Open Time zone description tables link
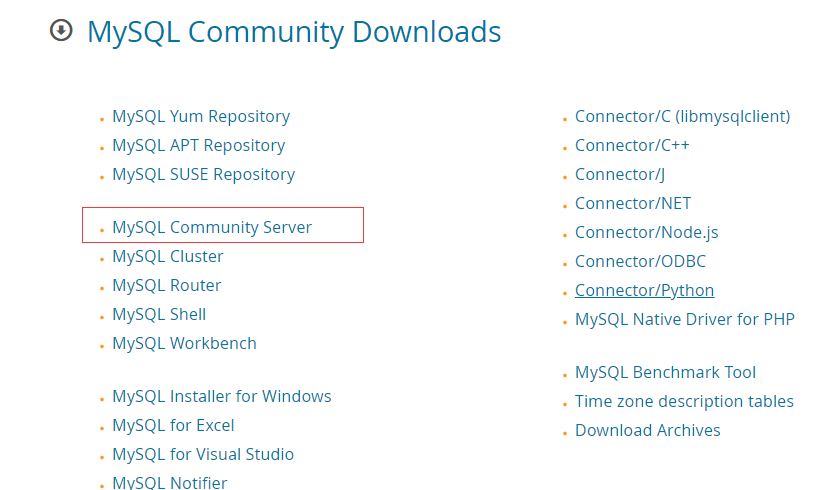833x490 pixels. [684, 401]
